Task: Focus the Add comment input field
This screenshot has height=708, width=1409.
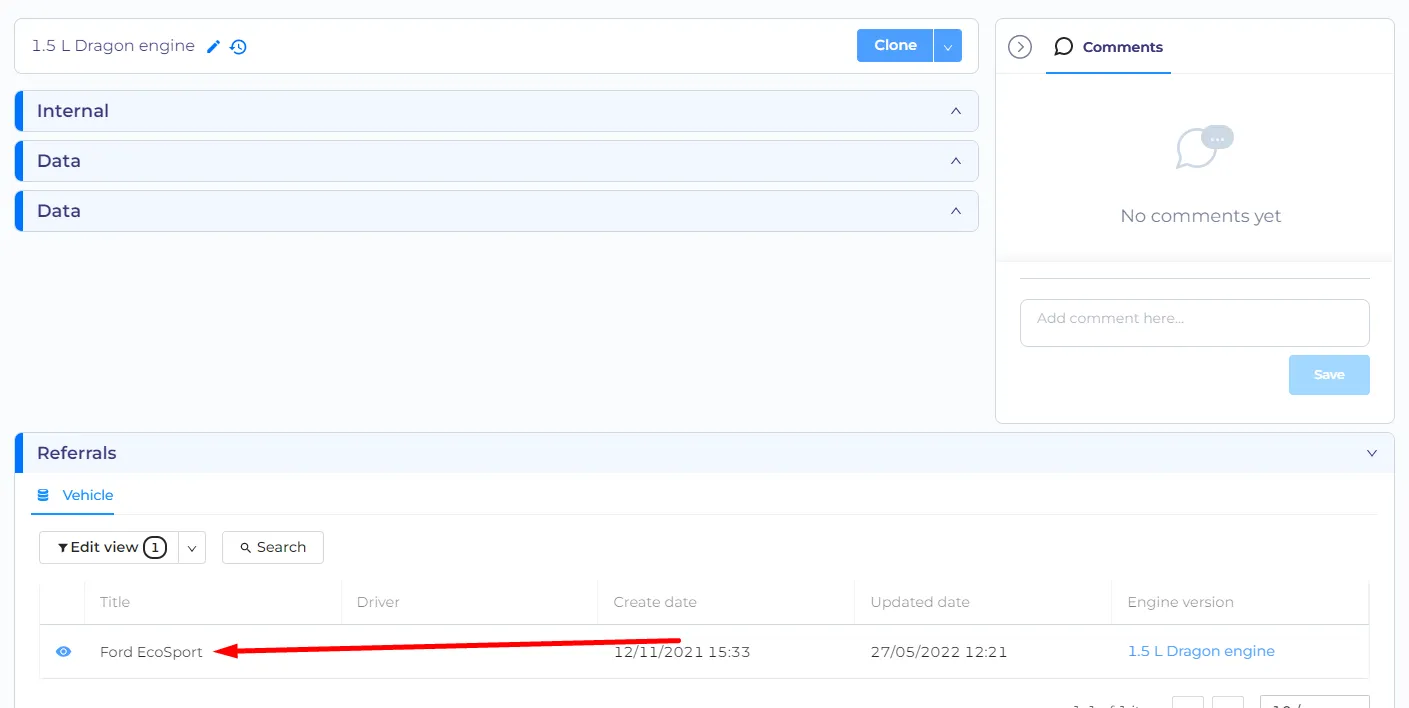Action: click(1195, 323)
